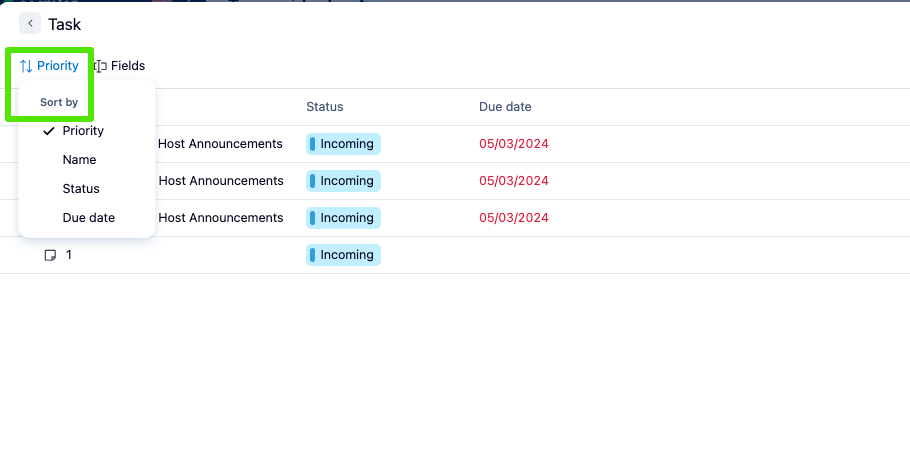910x461 pixels.
Task: Open the task named 1
Action: coord(69,255)
